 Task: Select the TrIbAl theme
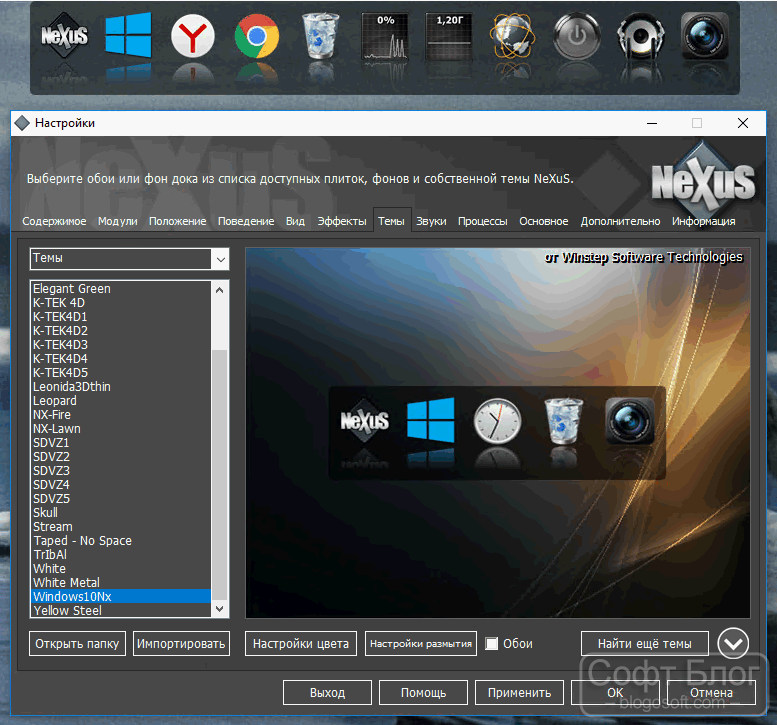click(x=121, y=555)
